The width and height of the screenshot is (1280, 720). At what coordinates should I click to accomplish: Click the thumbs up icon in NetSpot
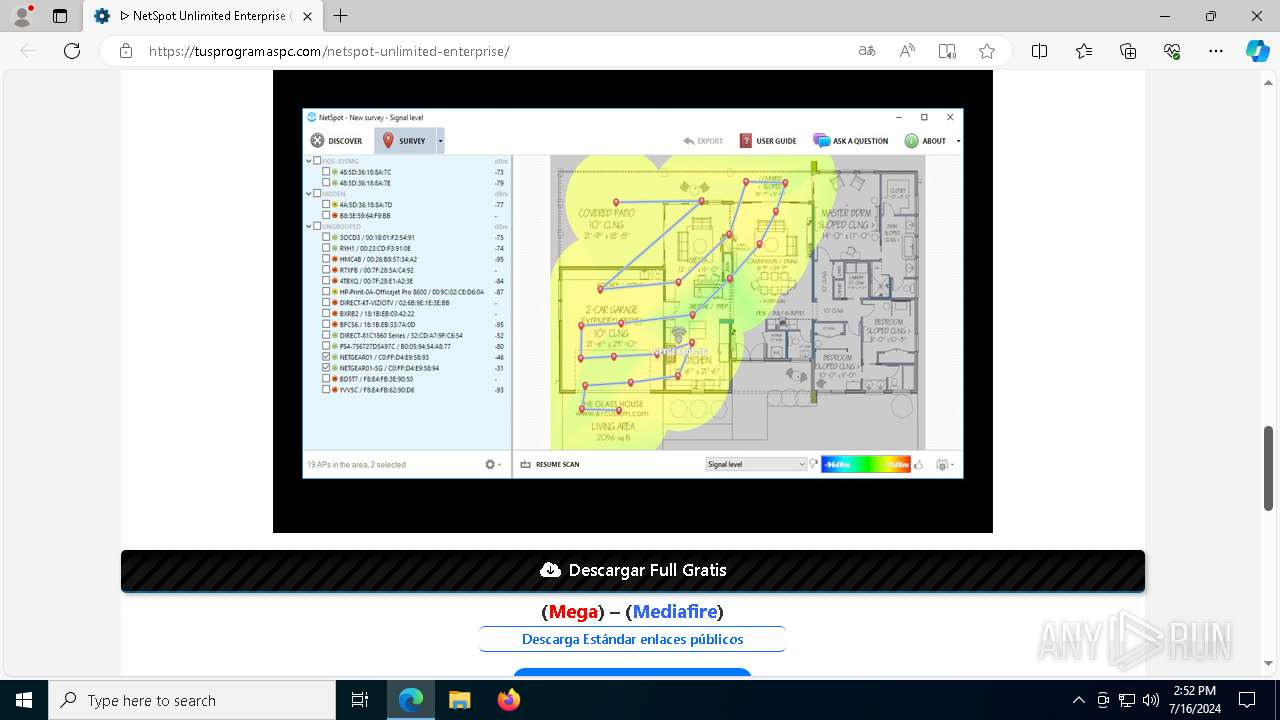(x=918, y=464)
